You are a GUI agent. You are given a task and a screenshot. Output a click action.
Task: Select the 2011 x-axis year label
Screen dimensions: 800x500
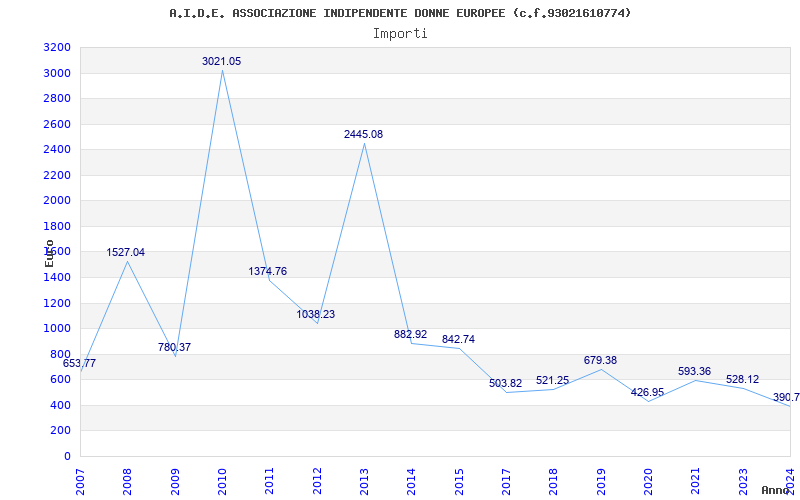pyautogui.click(x=269, y=482)
